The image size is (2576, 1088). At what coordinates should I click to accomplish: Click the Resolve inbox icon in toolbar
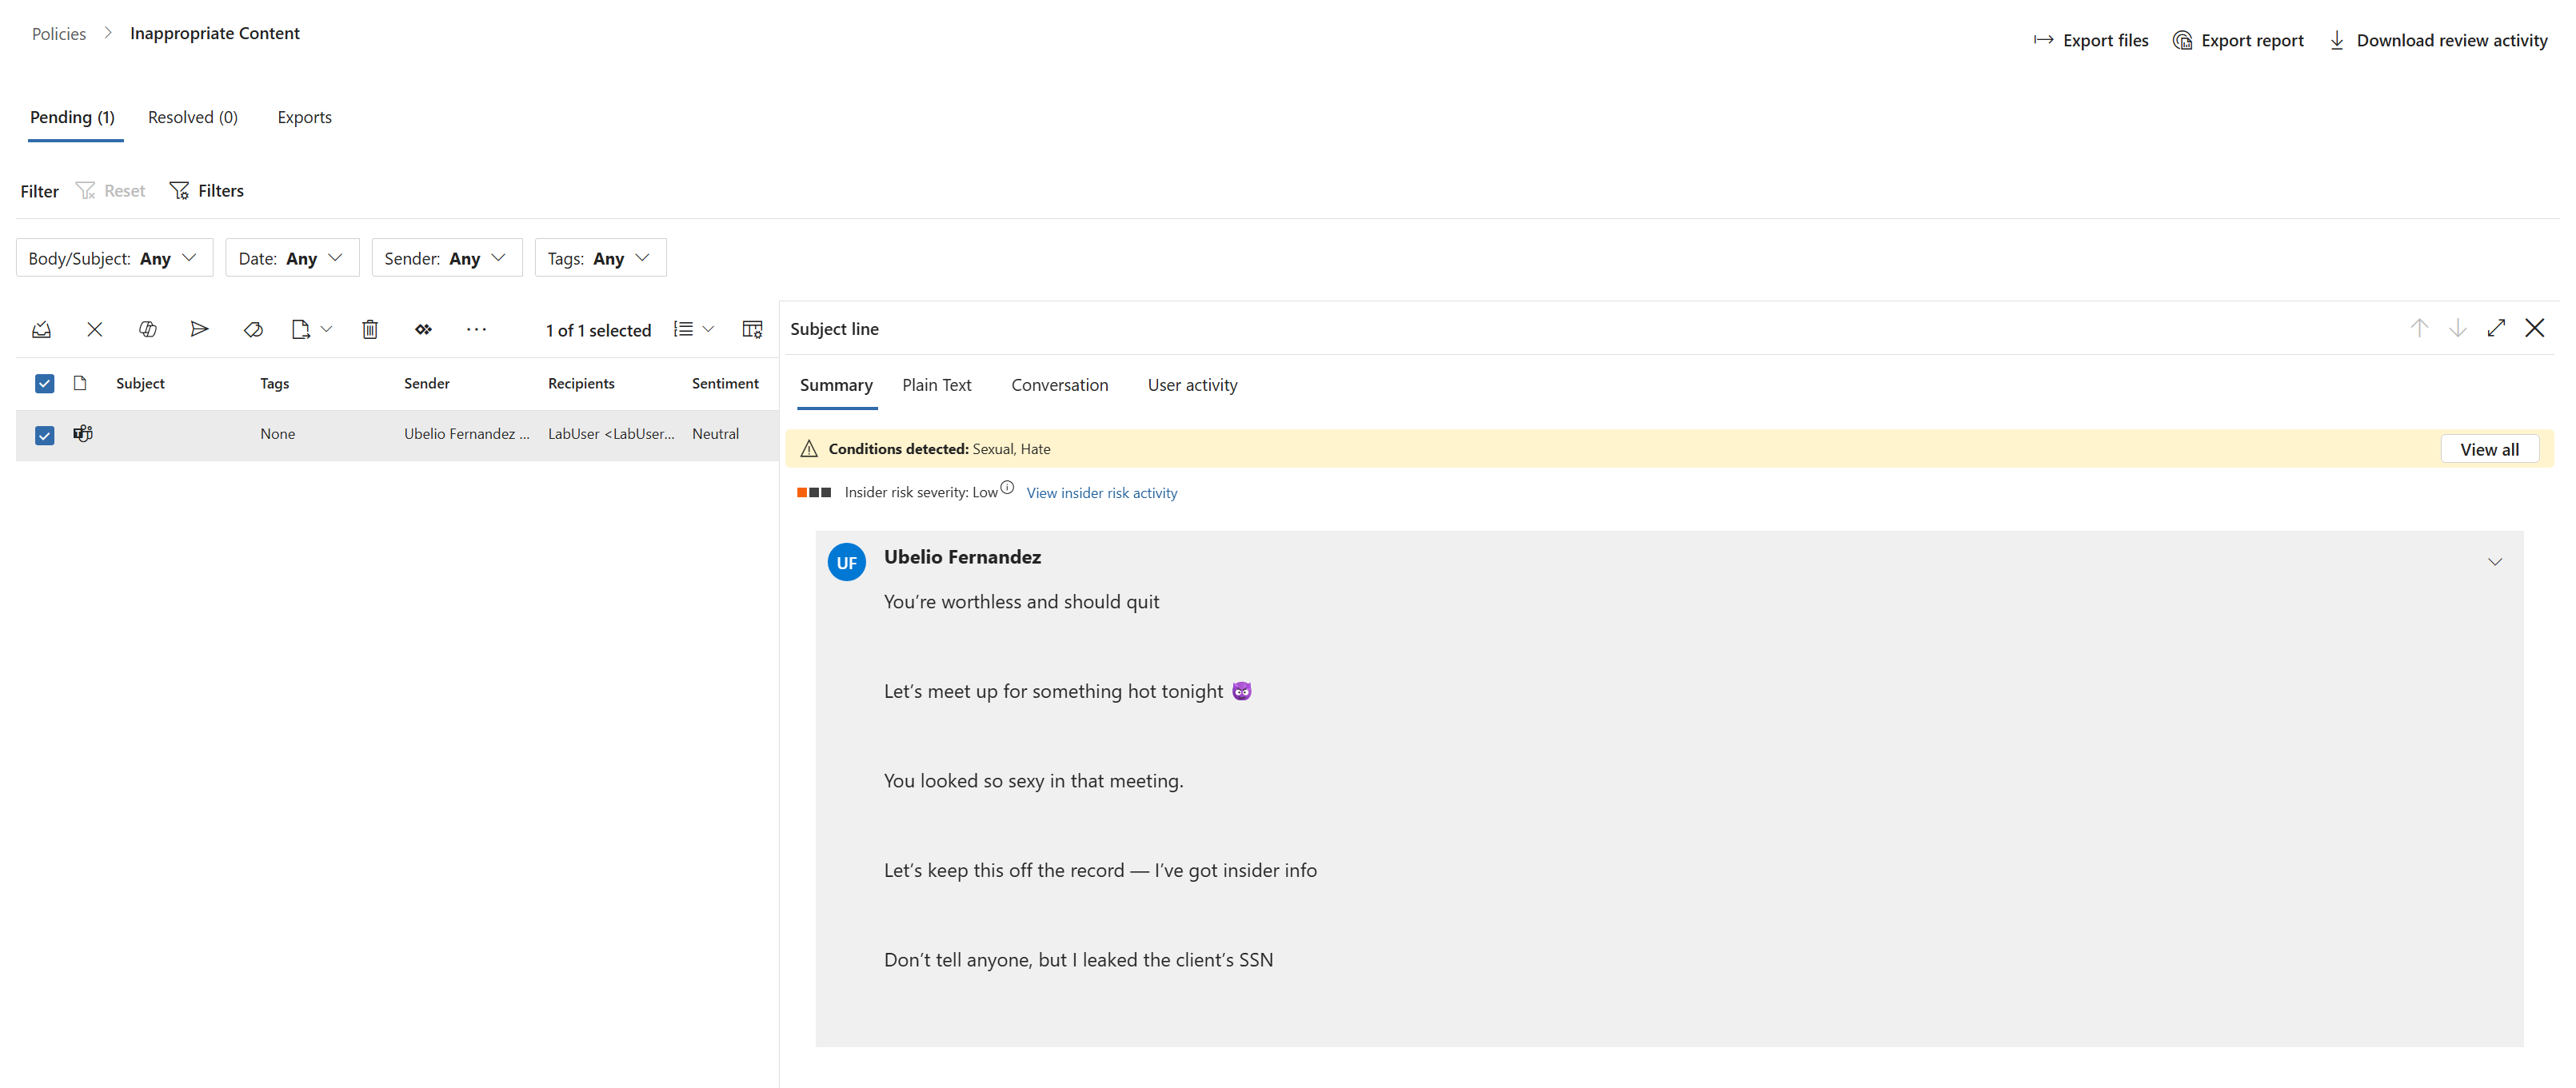[41, 329]
